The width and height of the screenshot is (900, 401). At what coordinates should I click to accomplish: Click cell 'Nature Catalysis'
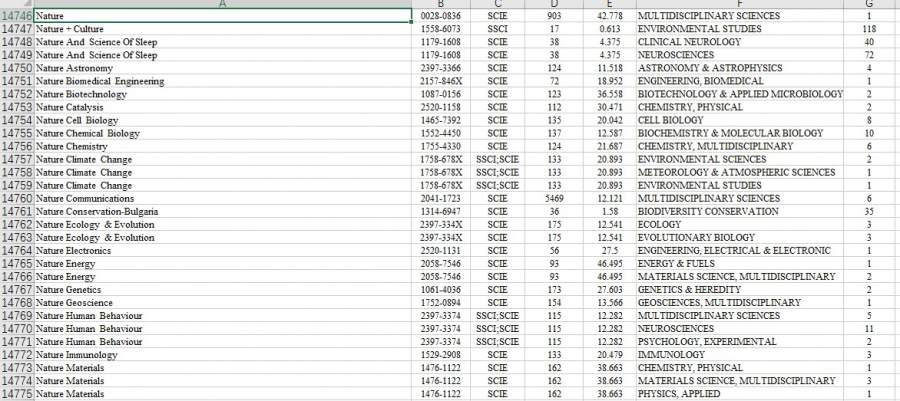coord(223,107)
